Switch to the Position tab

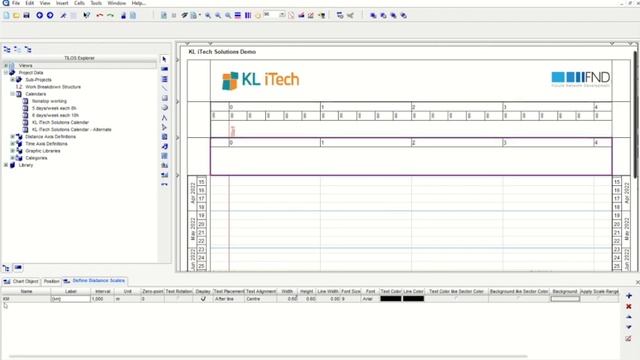tap(51, 281)
